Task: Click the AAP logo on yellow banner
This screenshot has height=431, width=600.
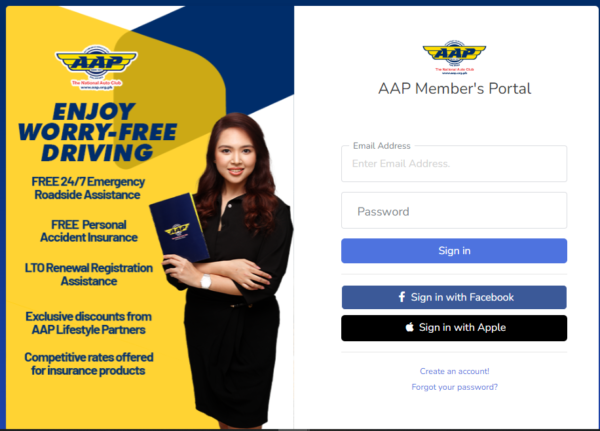Action: (x=96, y=67)
